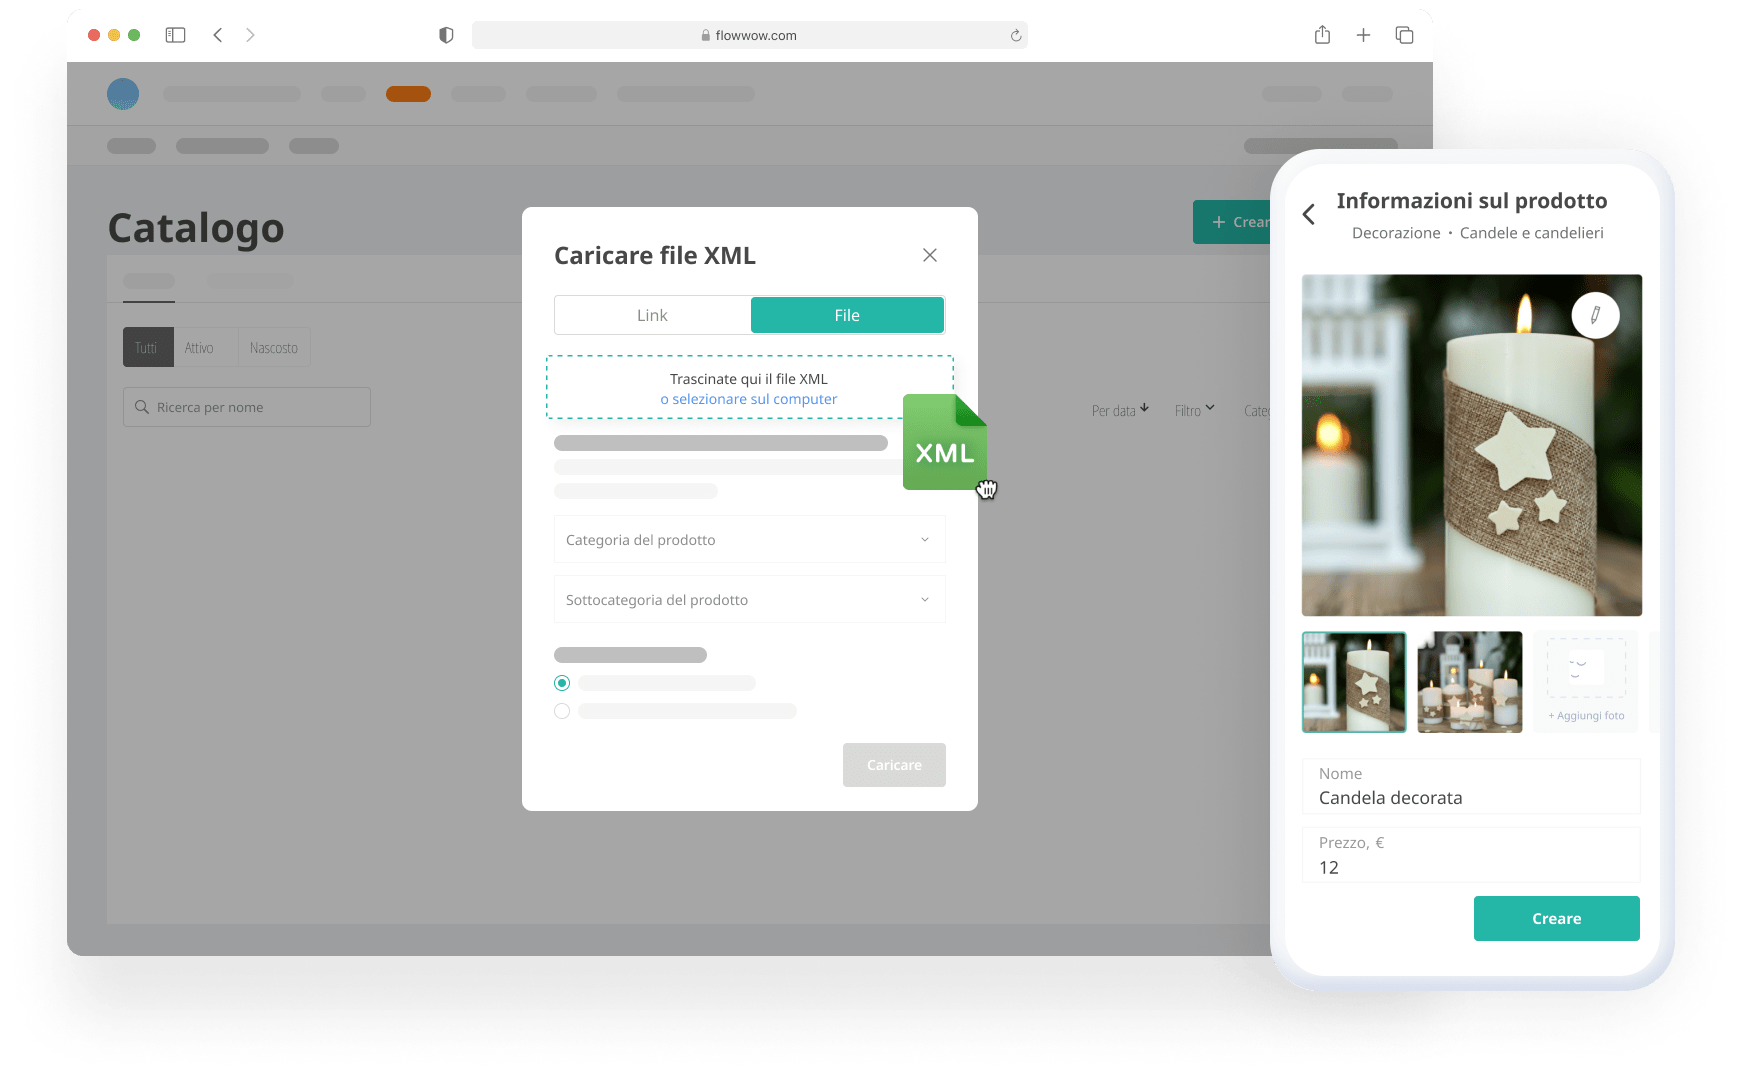Open the Per data sort dropdown

tap(1120, 410)
